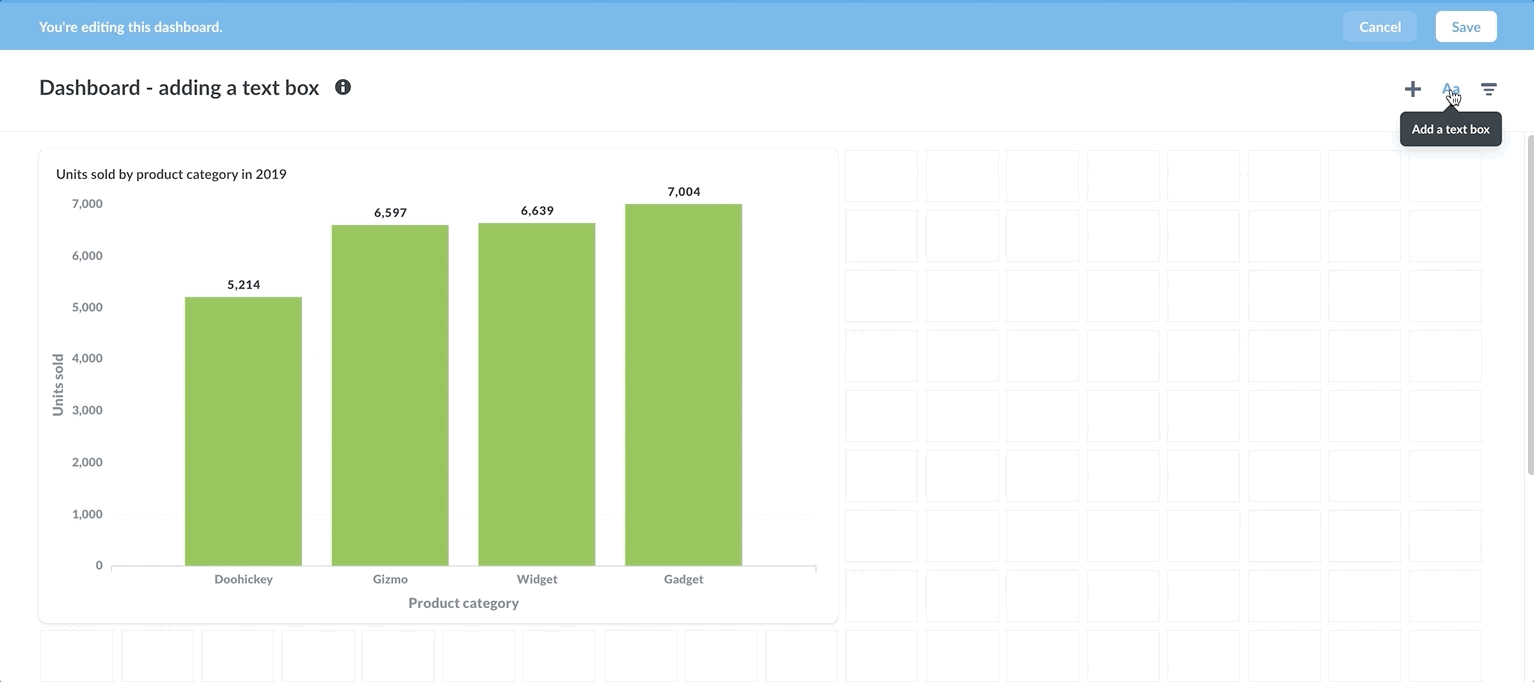The image size is (1534, 682).
Task: Click the 7,004 value label above the Gadget bar
Action: coord(683,191)
